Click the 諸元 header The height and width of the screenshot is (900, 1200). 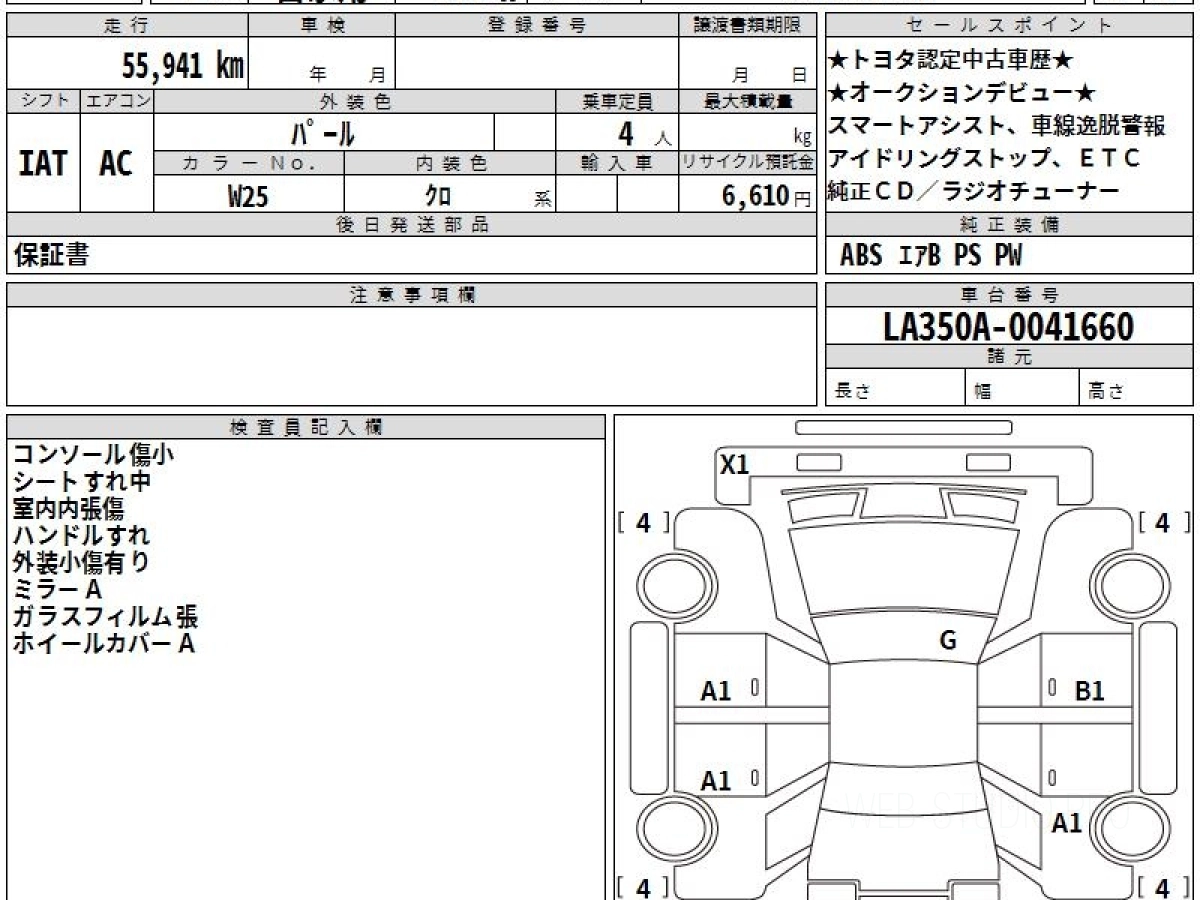point(1009,357)
